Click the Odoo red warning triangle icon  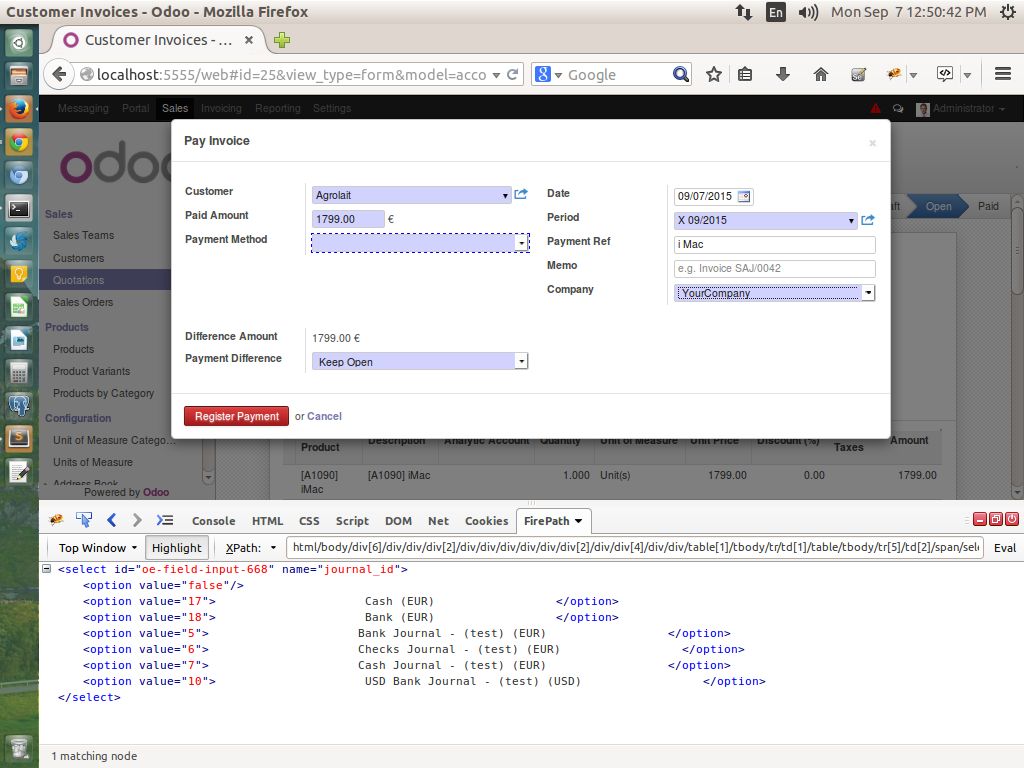pyautogui.click(x=876, y=108)
